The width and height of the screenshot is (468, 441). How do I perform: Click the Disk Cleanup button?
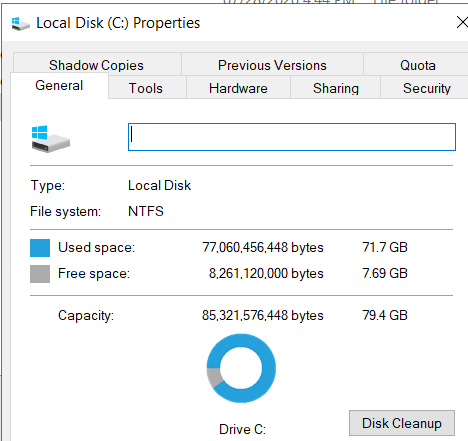(x=402, y=423)
